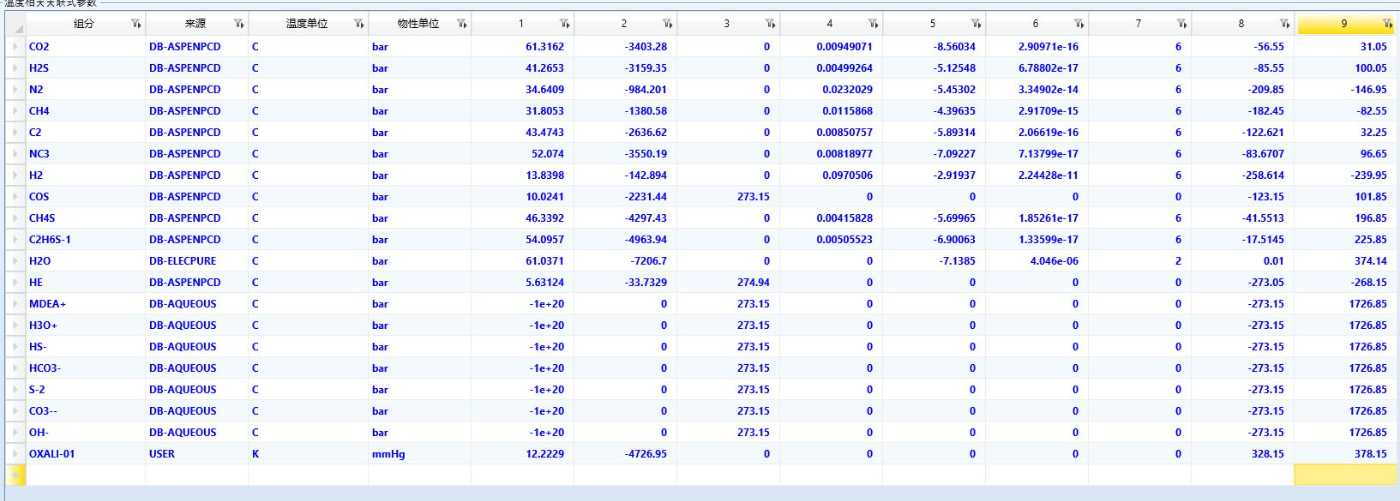Open the filter for the 组分 column
Screen dimensions: 1400x501
click(x=136, y=23)
